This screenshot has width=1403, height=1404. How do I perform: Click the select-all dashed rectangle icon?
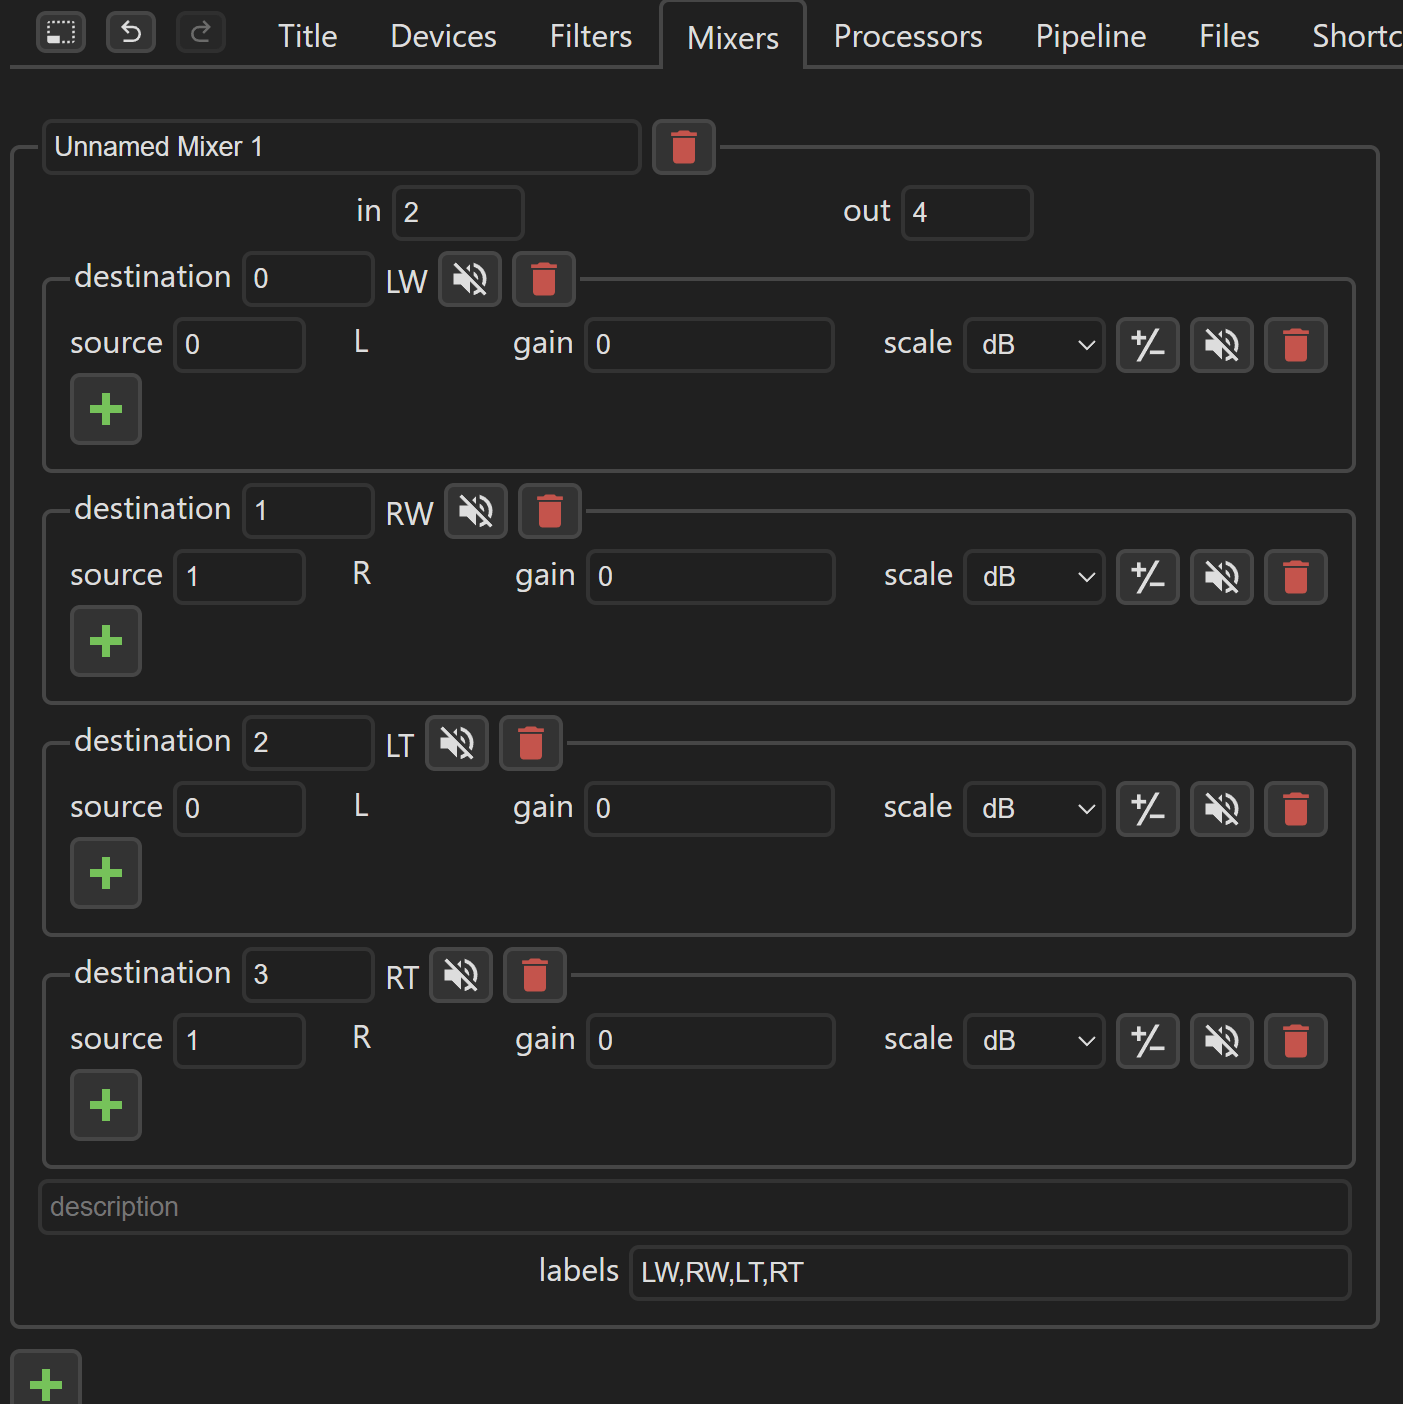[x=61, y=33]
